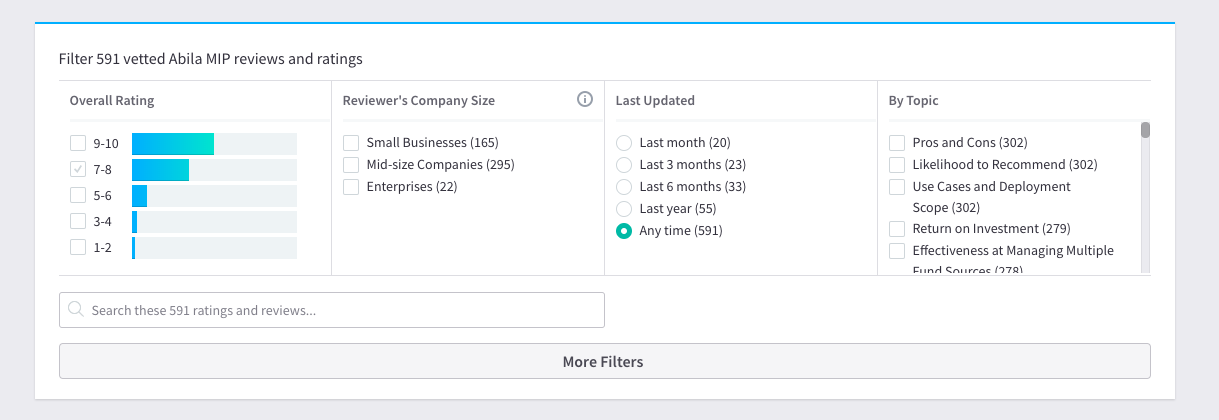Screen dimensions: 1219x420
Task: Click the 7-8 rating distribution bar
Action: (x=214, y=170)
